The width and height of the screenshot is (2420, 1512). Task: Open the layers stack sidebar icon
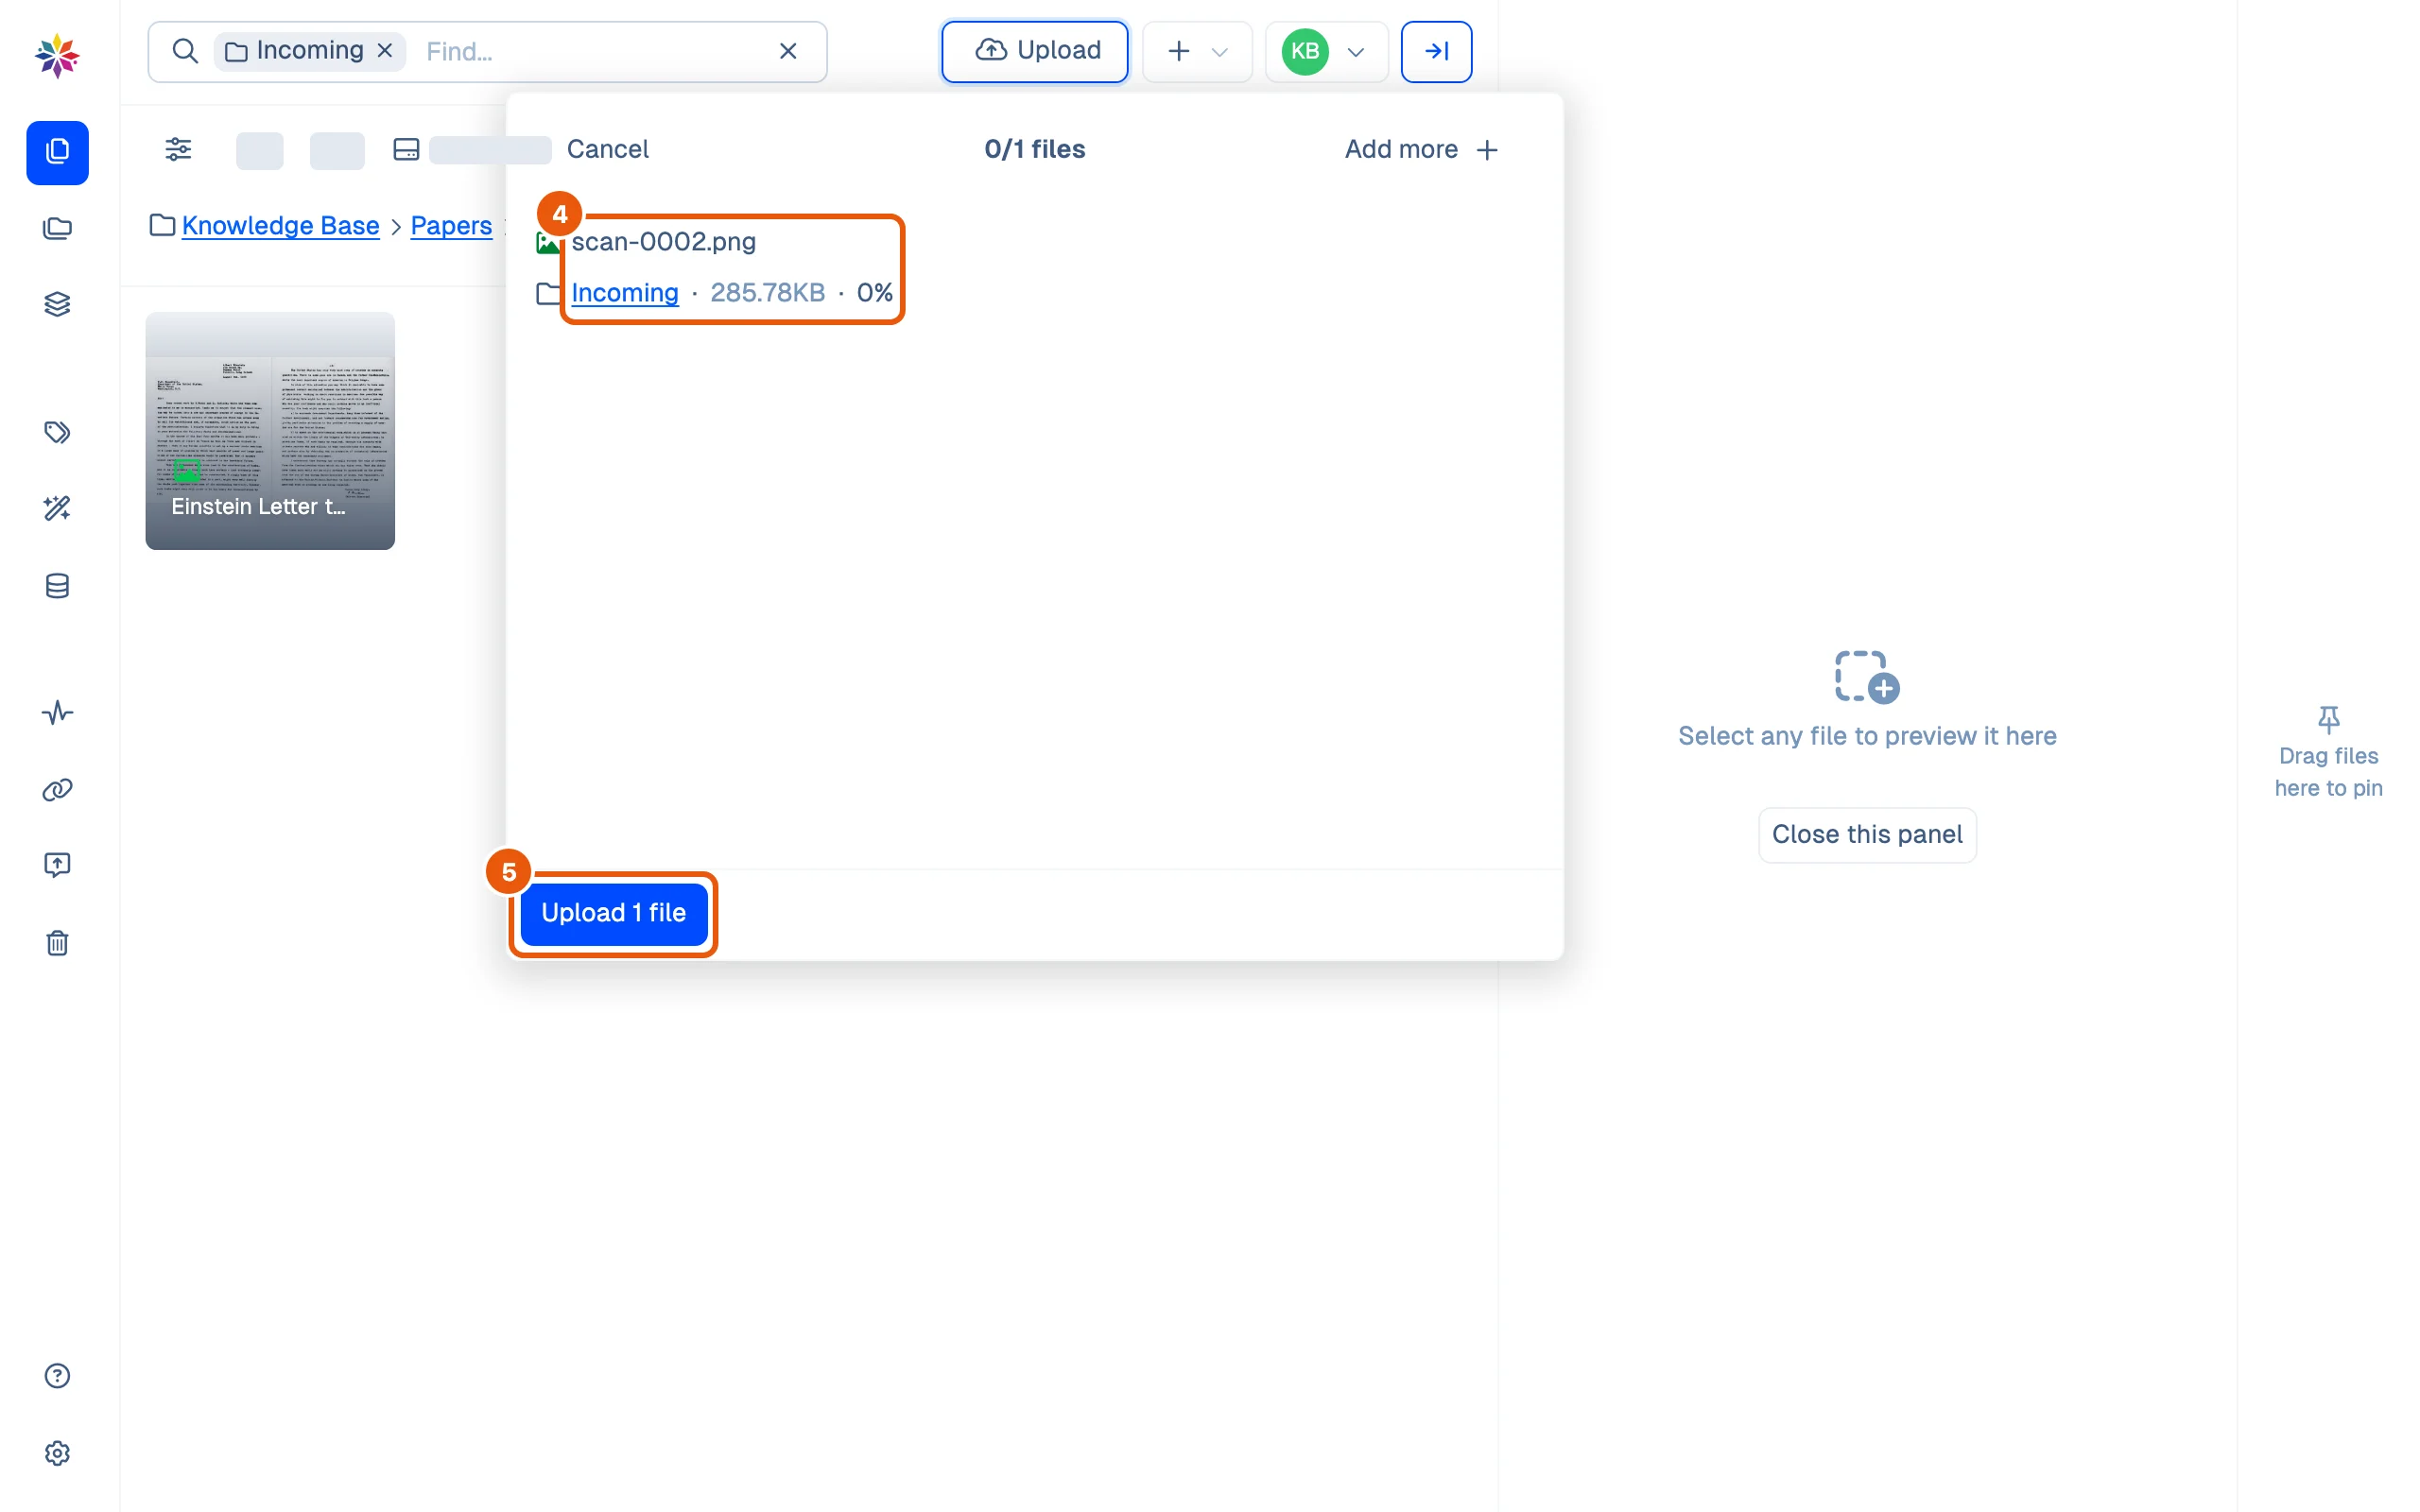coord(57,304)
